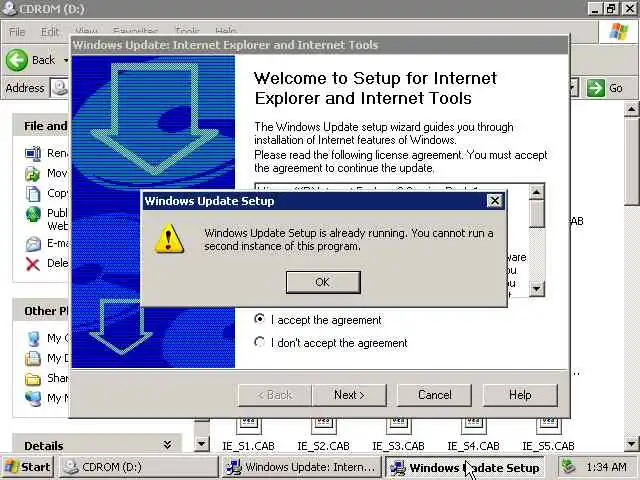640x480 pixels.
Task: Open the Edit menu in CDROM window
Action: coord(50,31)
